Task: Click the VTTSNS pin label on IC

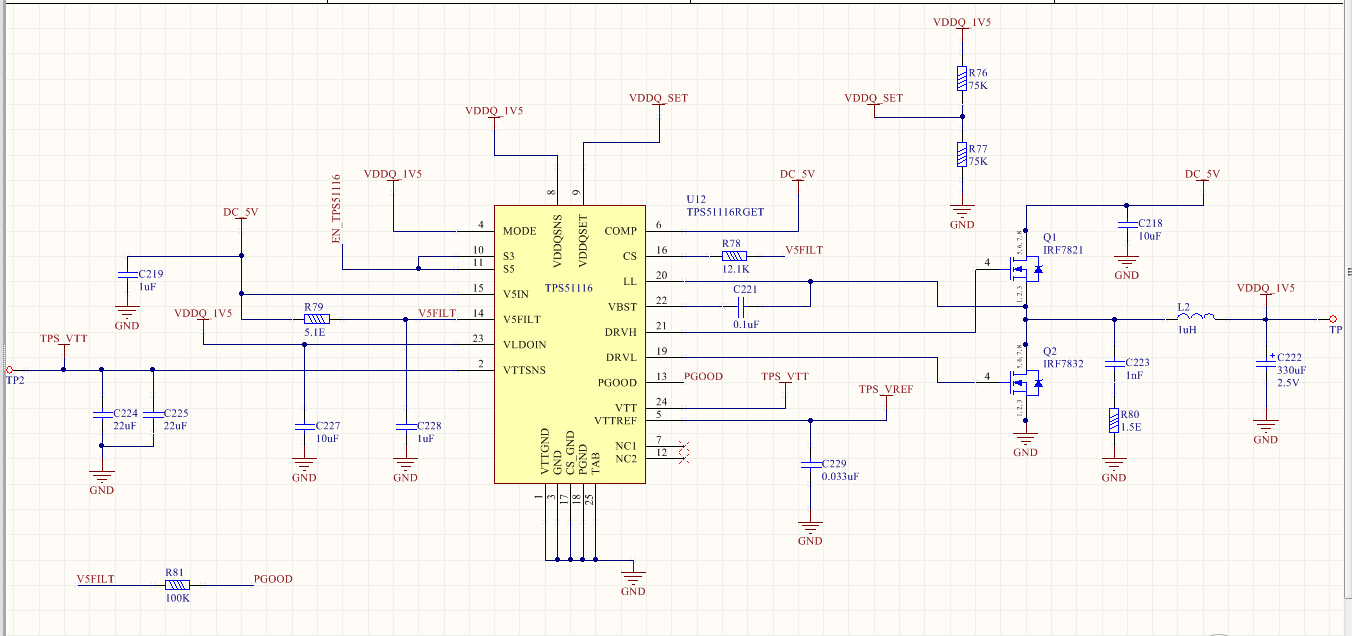Action: pos(526,370)
